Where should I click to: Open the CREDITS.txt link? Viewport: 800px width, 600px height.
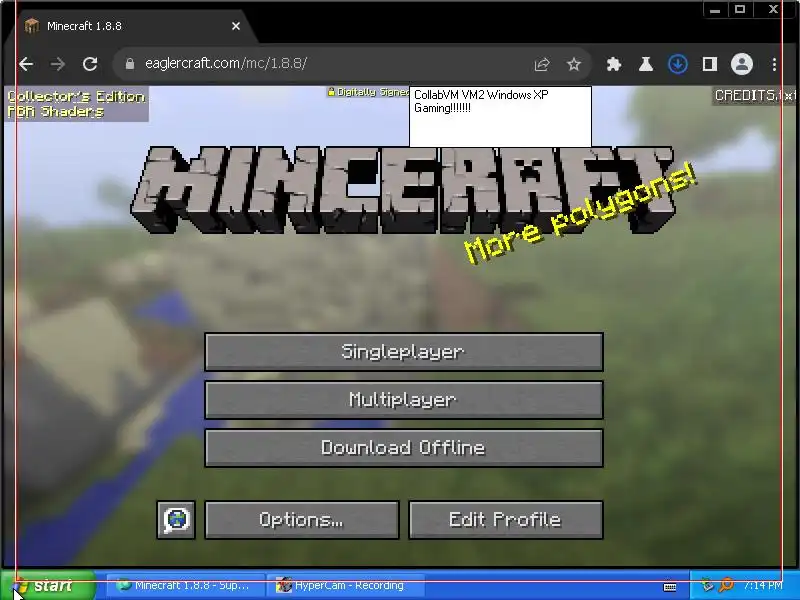click(x=755, y=95)
